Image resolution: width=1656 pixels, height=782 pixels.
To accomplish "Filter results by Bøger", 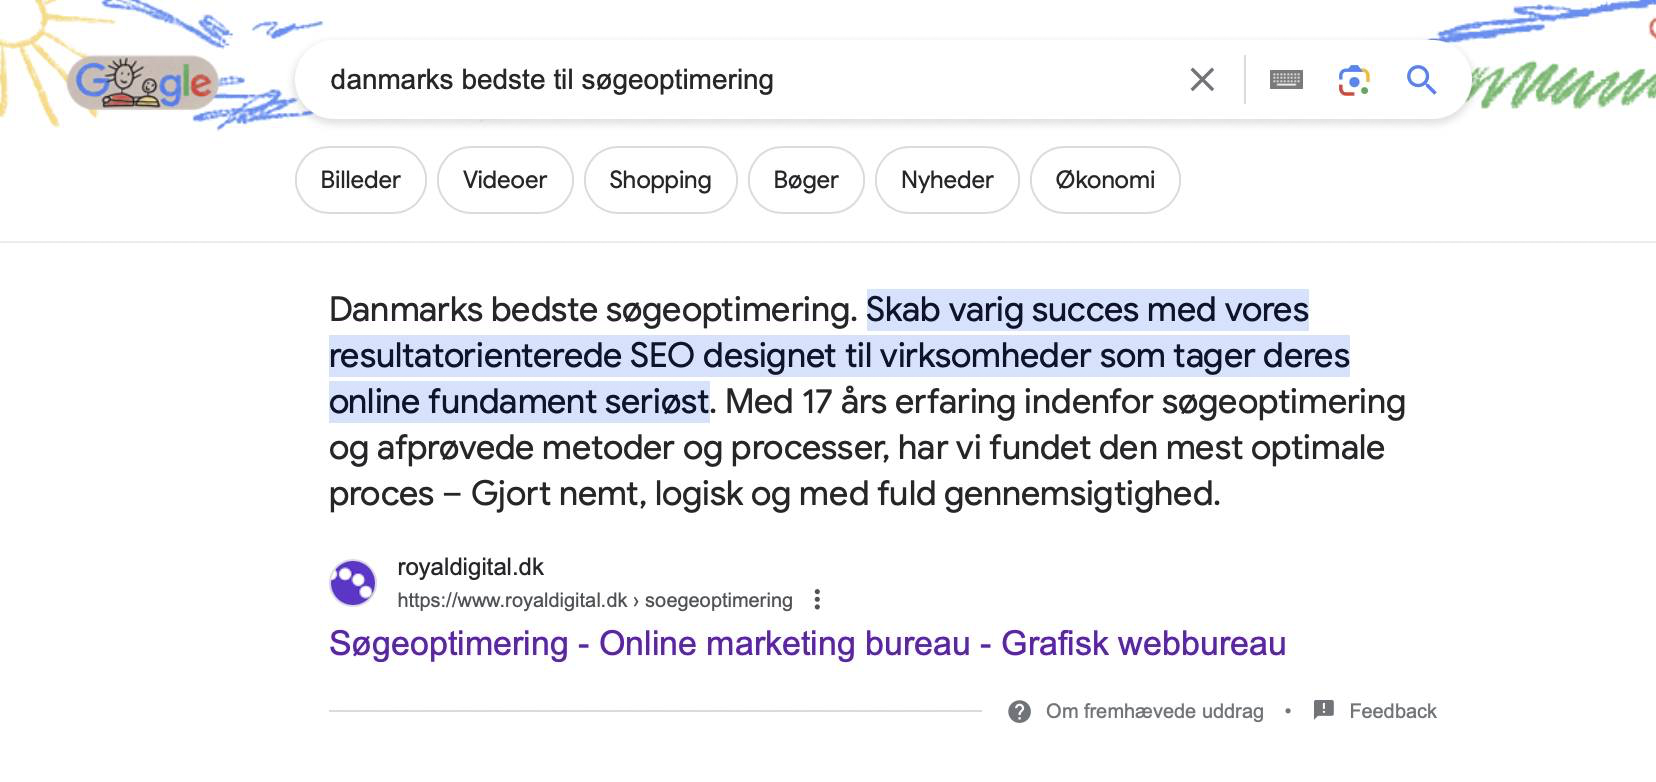I will [806, 180].
